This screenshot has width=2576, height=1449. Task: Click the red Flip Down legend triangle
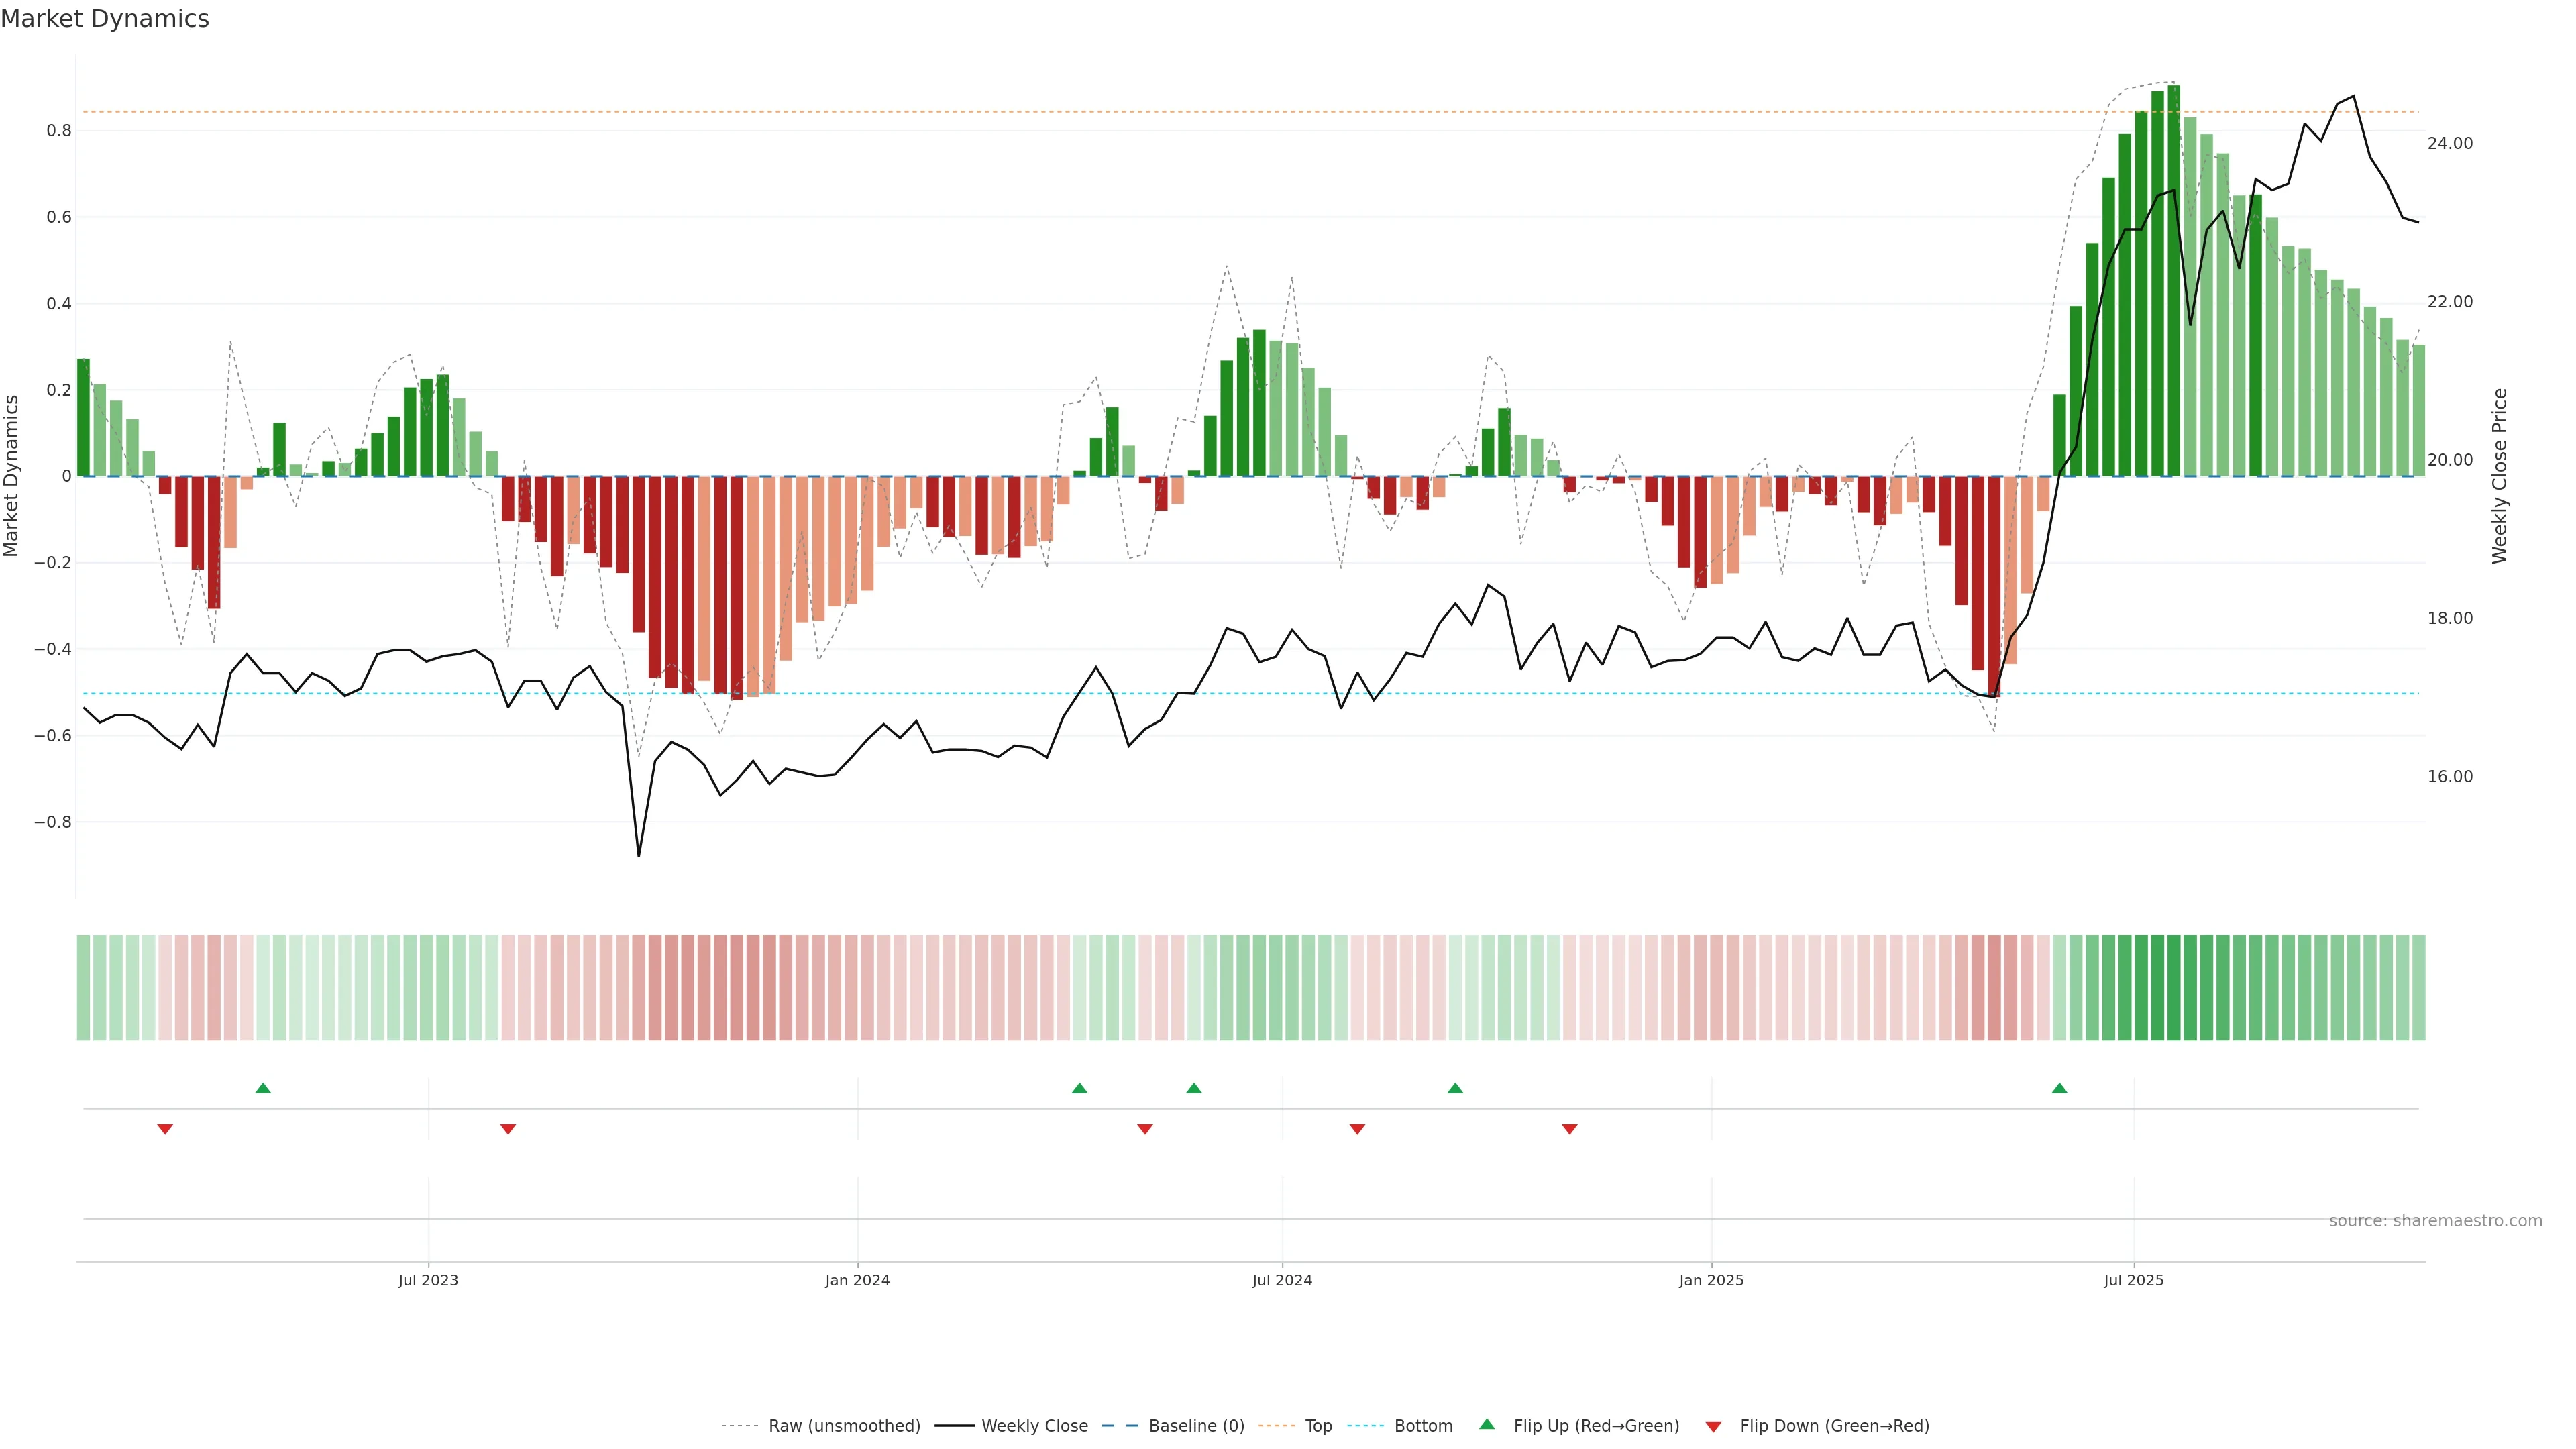pyautogui.click(x=1713, y=1426)
